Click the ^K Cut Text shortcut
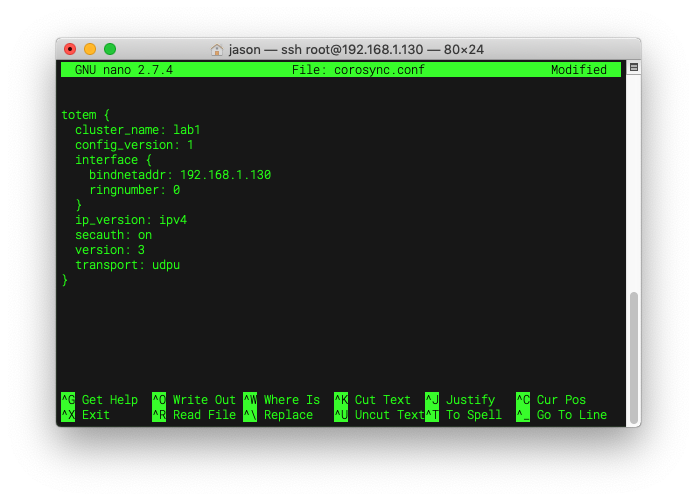Image resolution: width=697 pixels, height=501 pixels. [x=373, y=400]
